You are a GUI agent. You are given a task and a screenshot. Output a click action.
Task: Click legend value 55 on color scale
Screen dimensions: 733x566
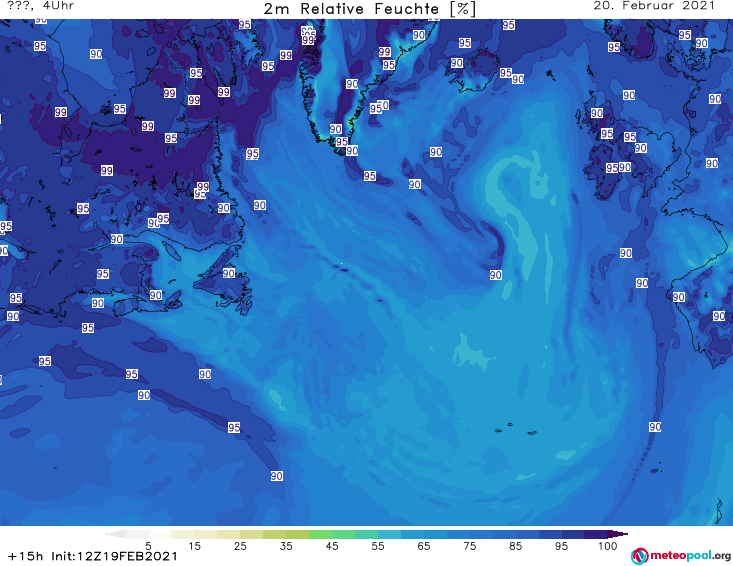378,546
